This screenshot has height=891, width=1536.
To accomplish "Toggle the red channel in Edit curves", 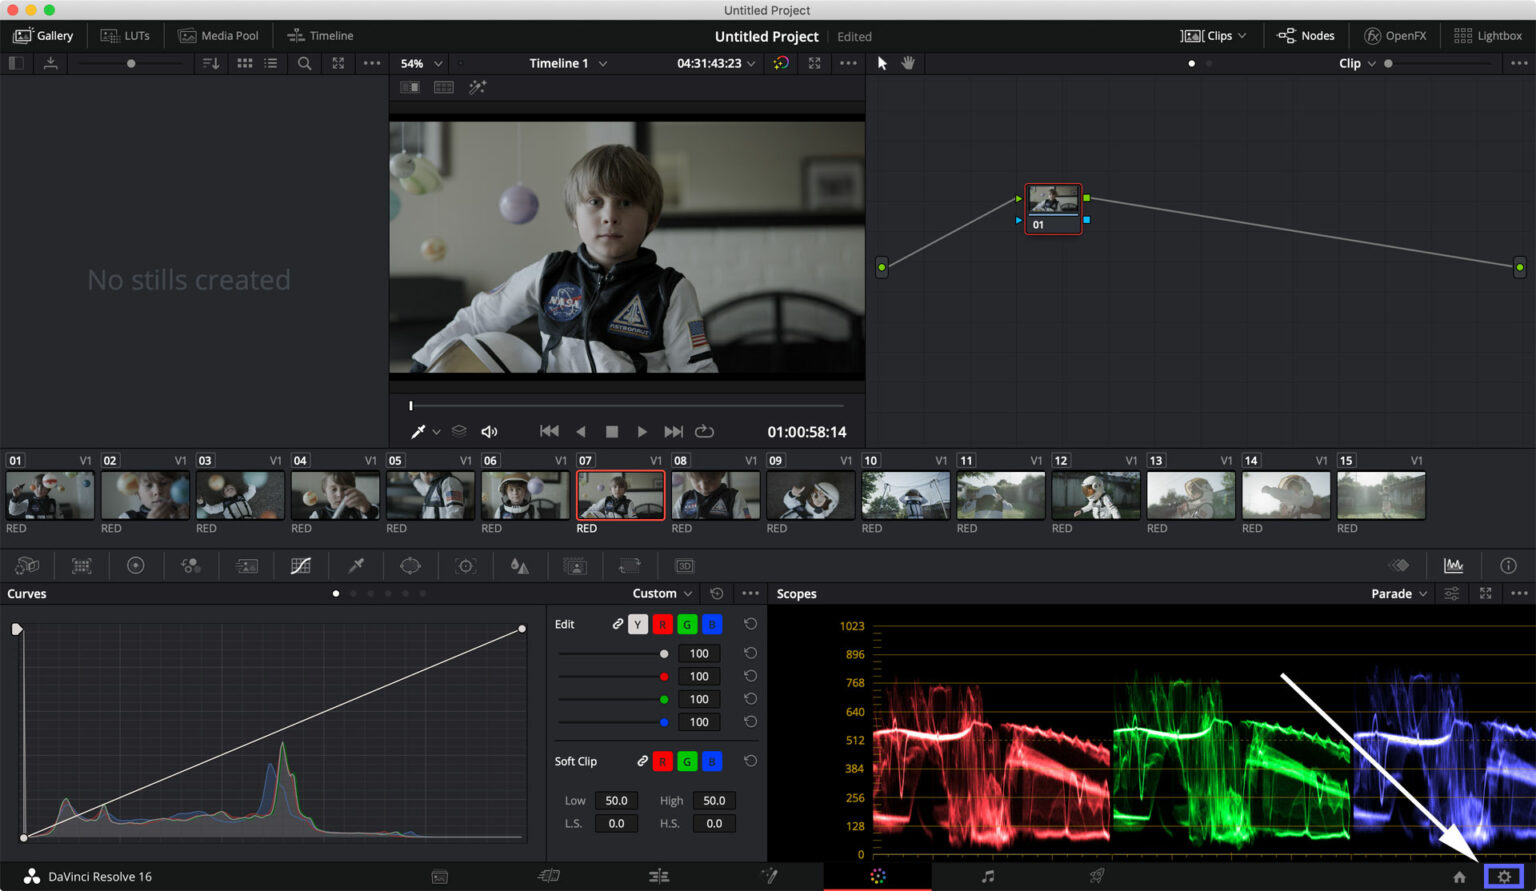I will [662, 623].
